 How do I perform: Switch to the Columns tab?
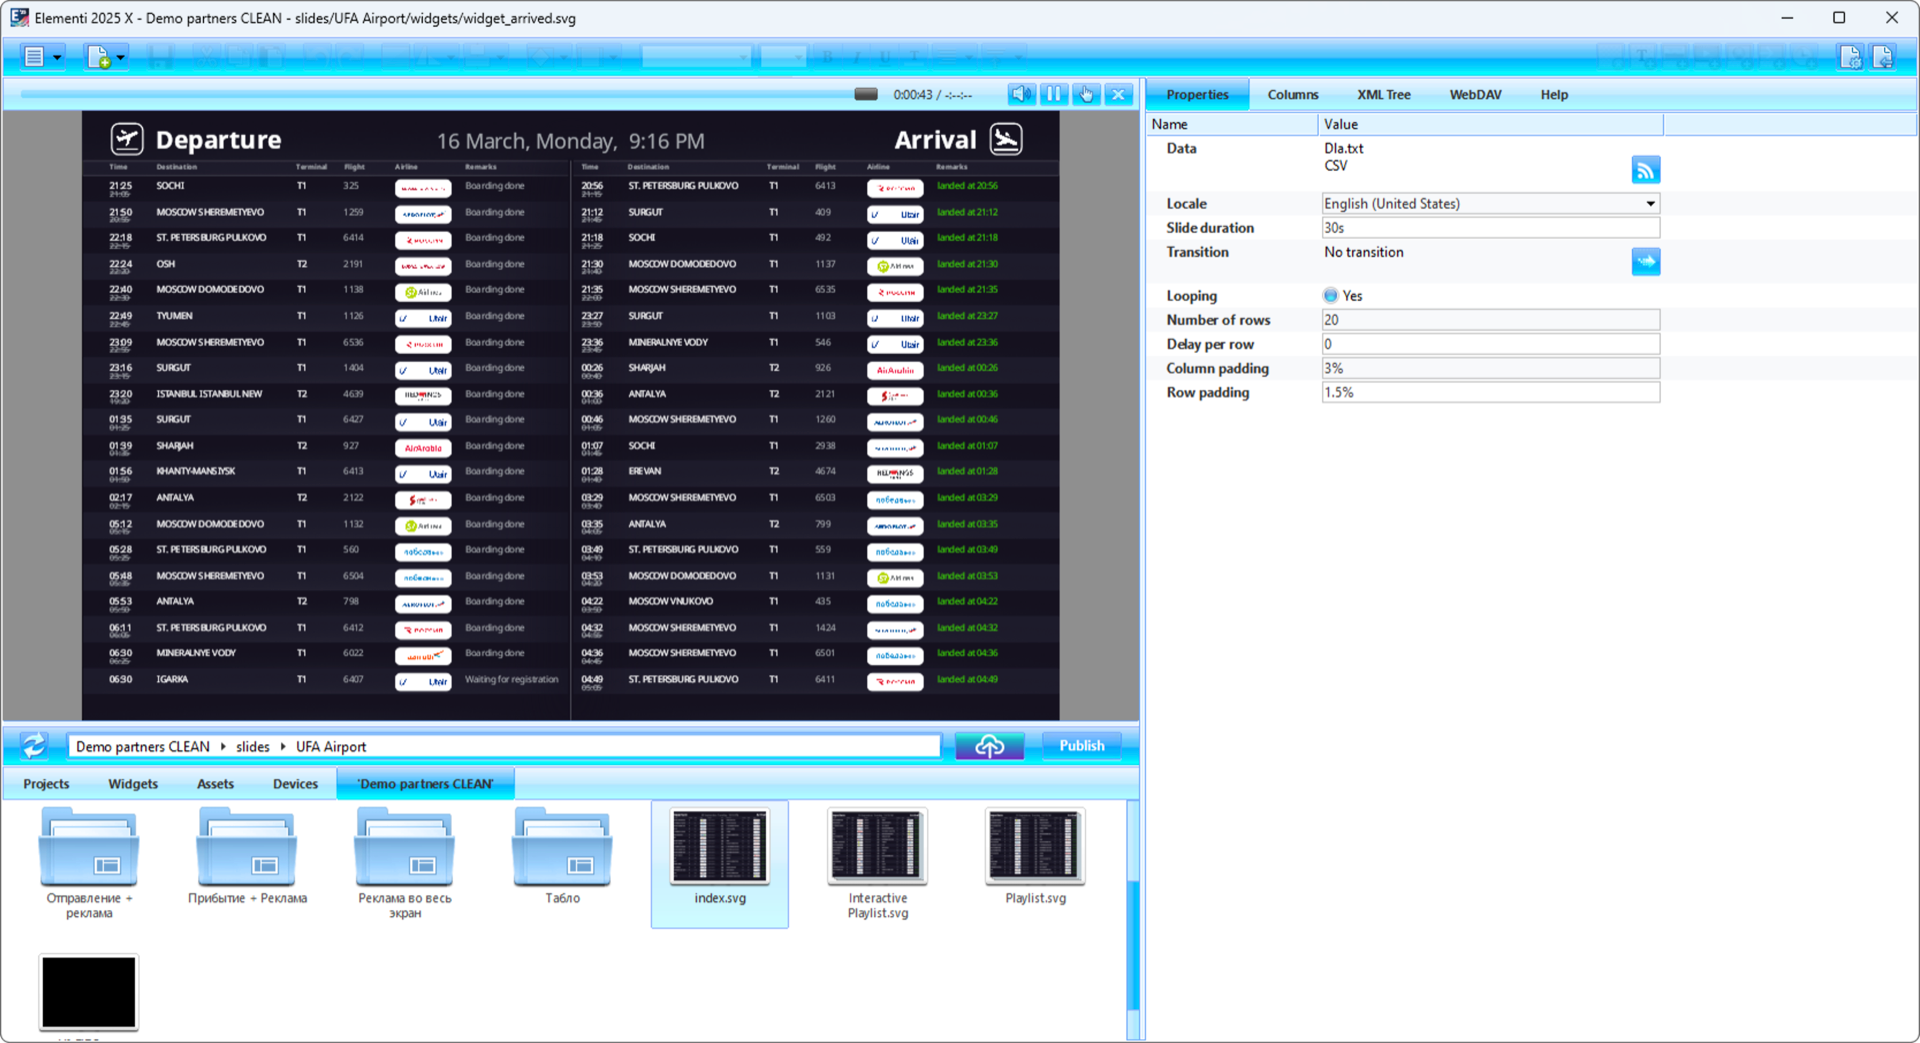pos(1292,95)
